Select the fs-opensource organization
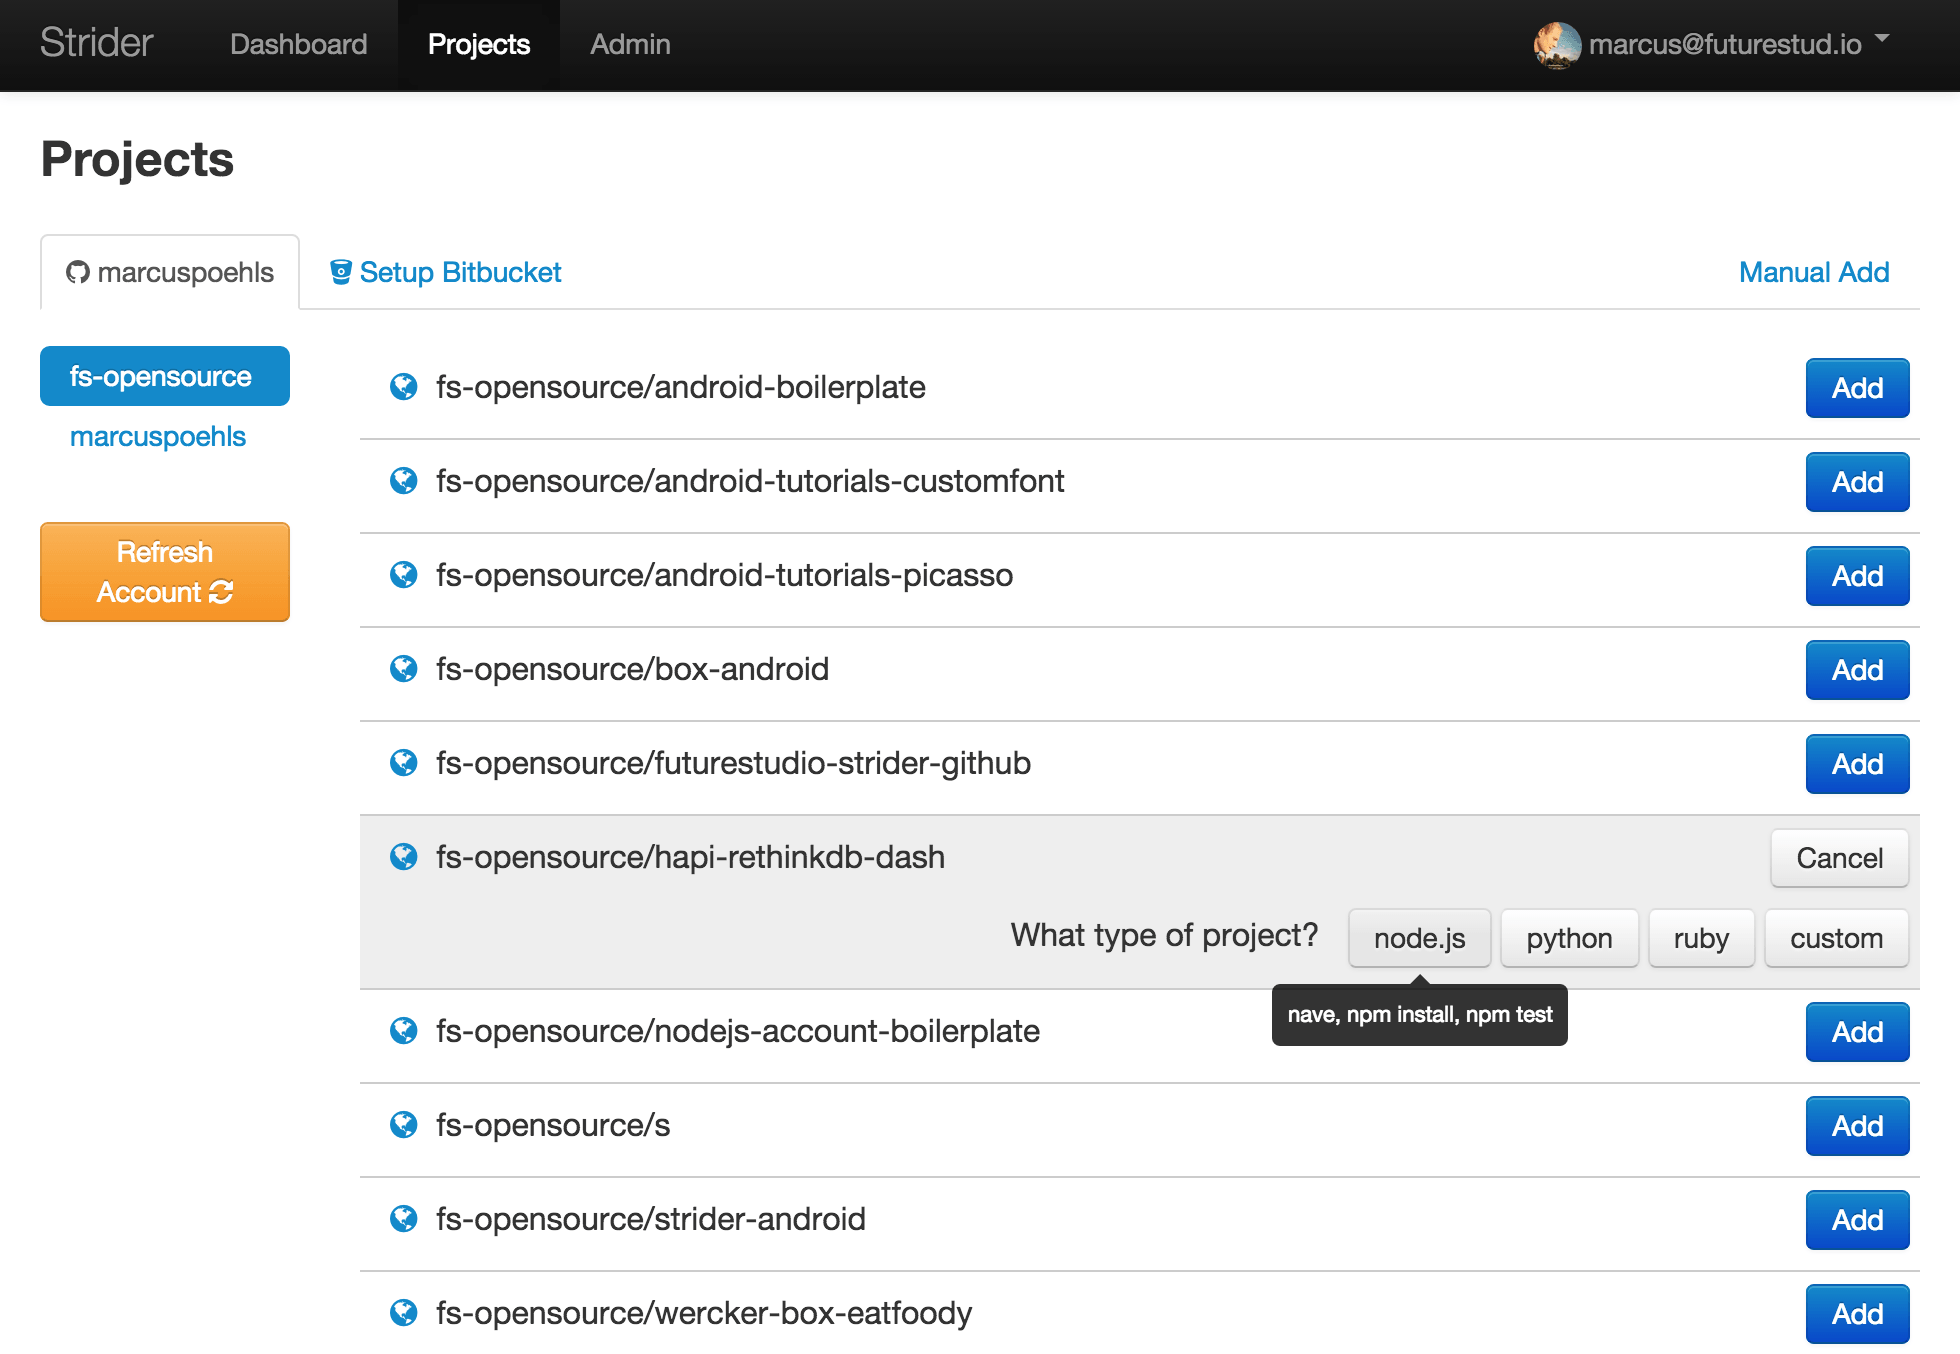Viewport: 1960px width, 1354px height. click(x=165, y=376)
